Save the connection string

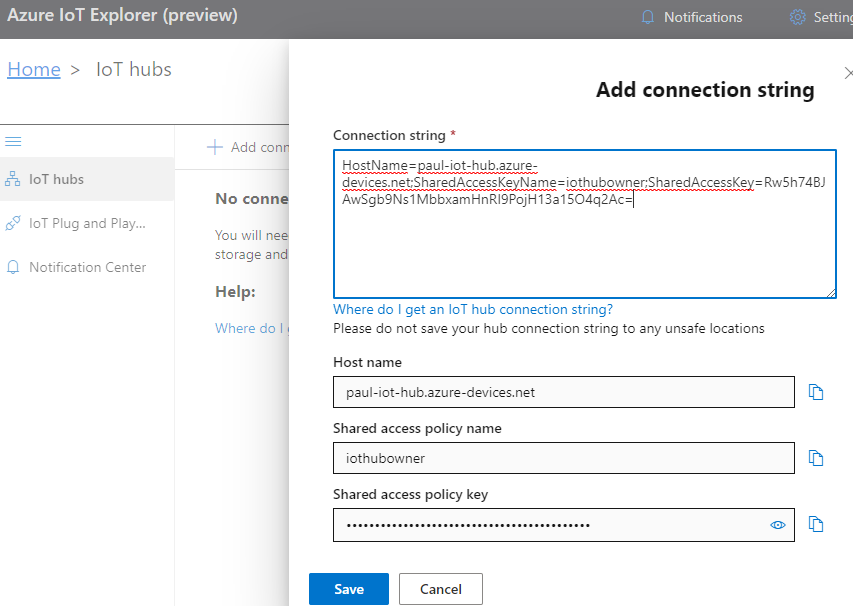(x=349, y=589)
